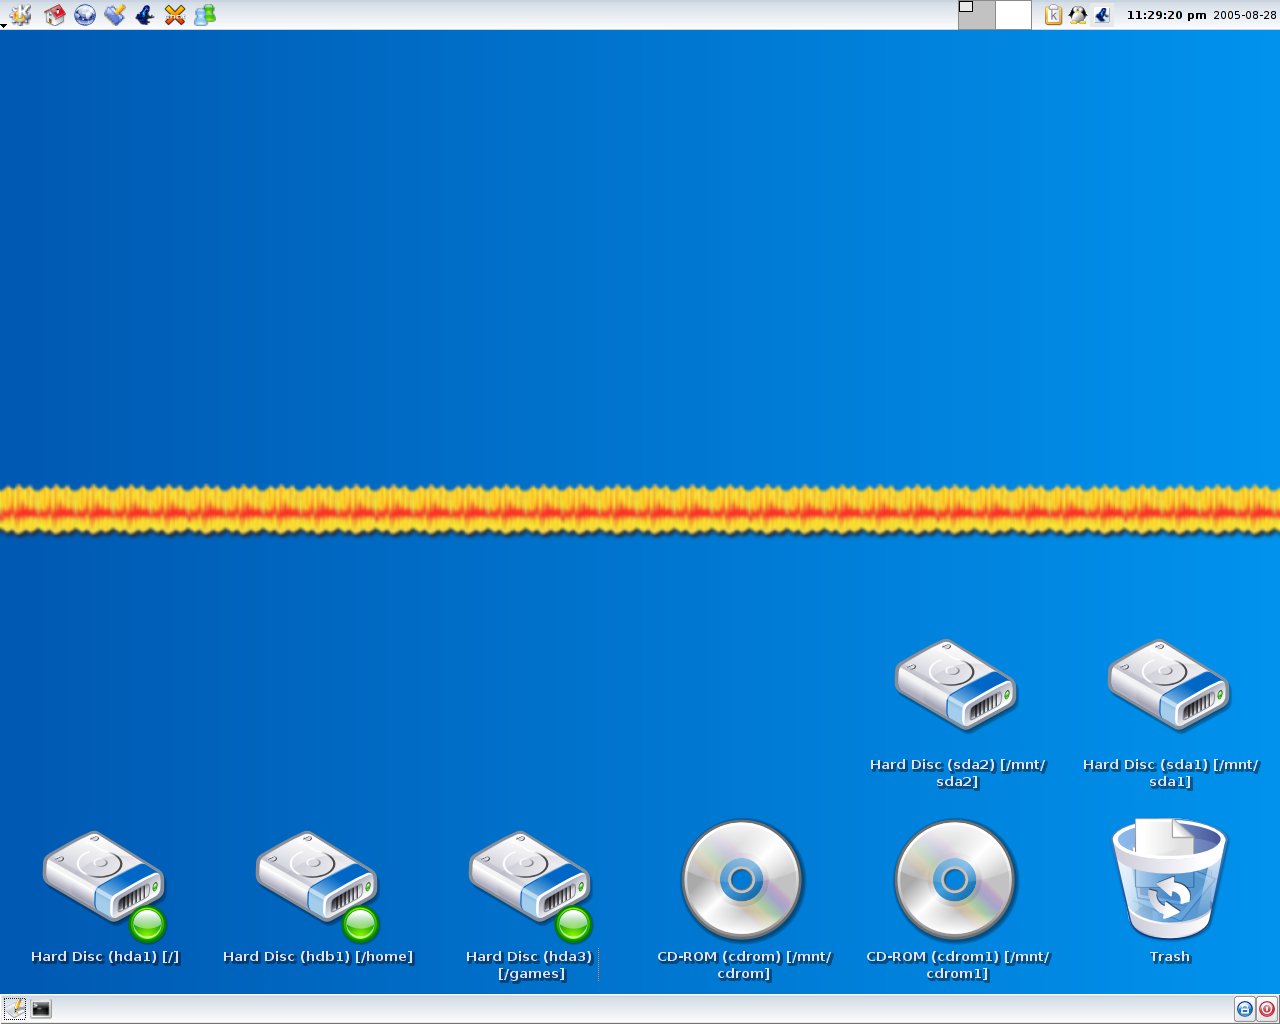Open the KDE K menu
This screenshot has height=1024, width=1280.
pyautogui.click(x=21, y=15)
